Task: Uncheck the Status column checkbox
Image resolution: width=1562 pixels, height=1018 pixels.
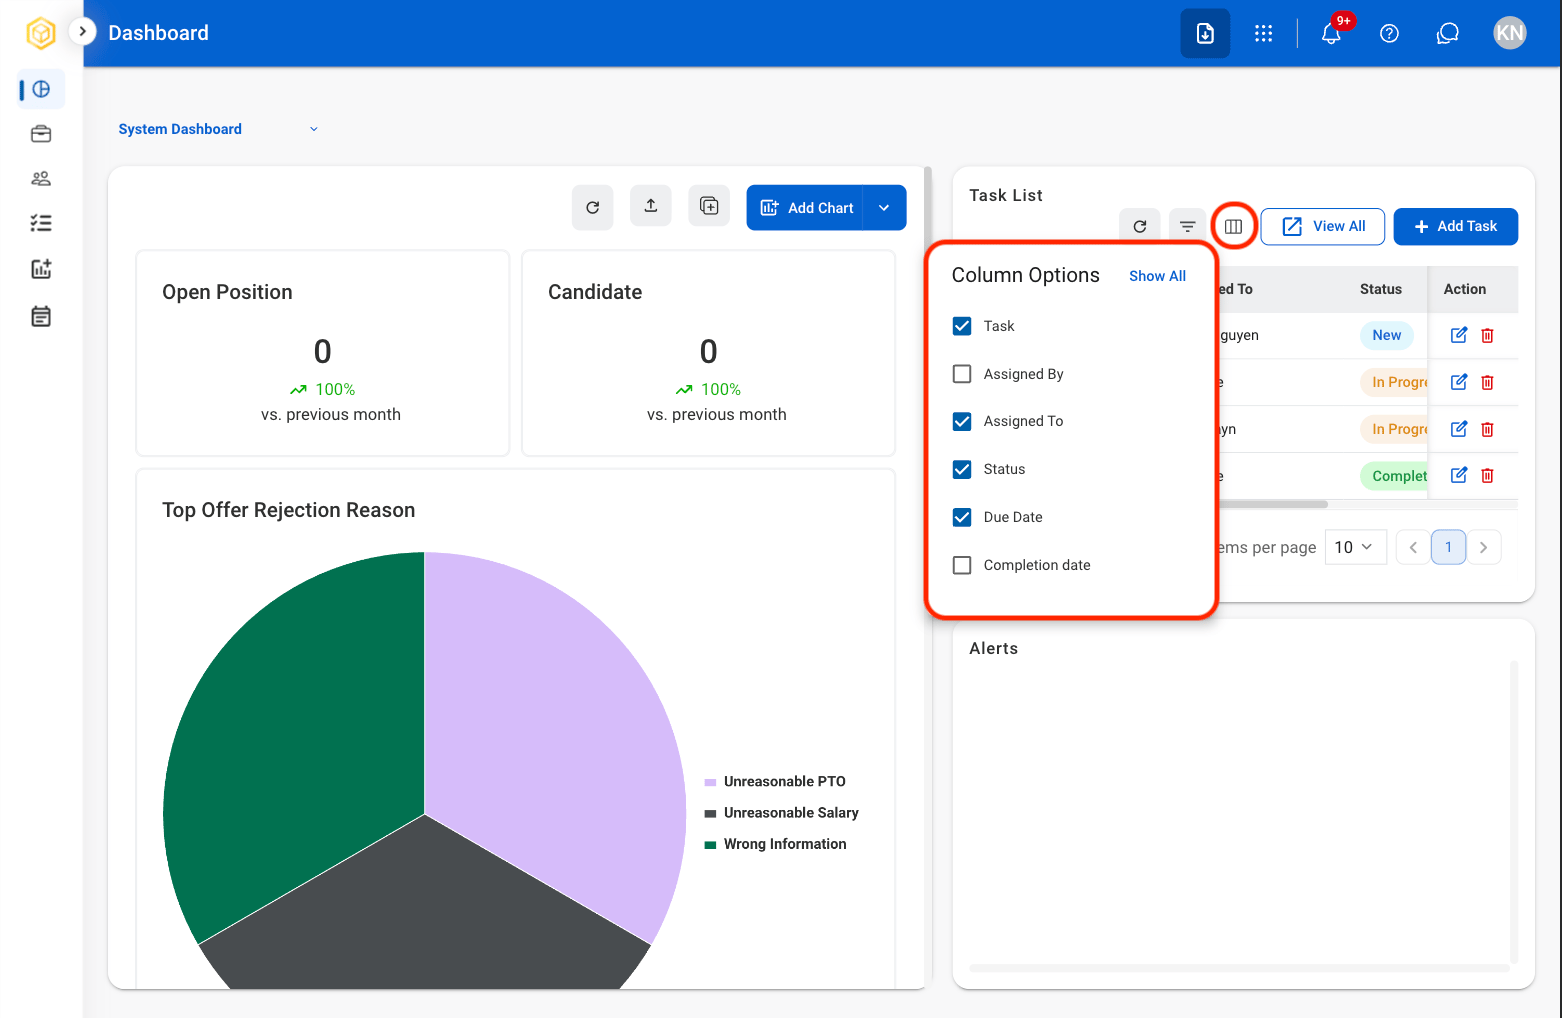Action: [x=962, y=469]
